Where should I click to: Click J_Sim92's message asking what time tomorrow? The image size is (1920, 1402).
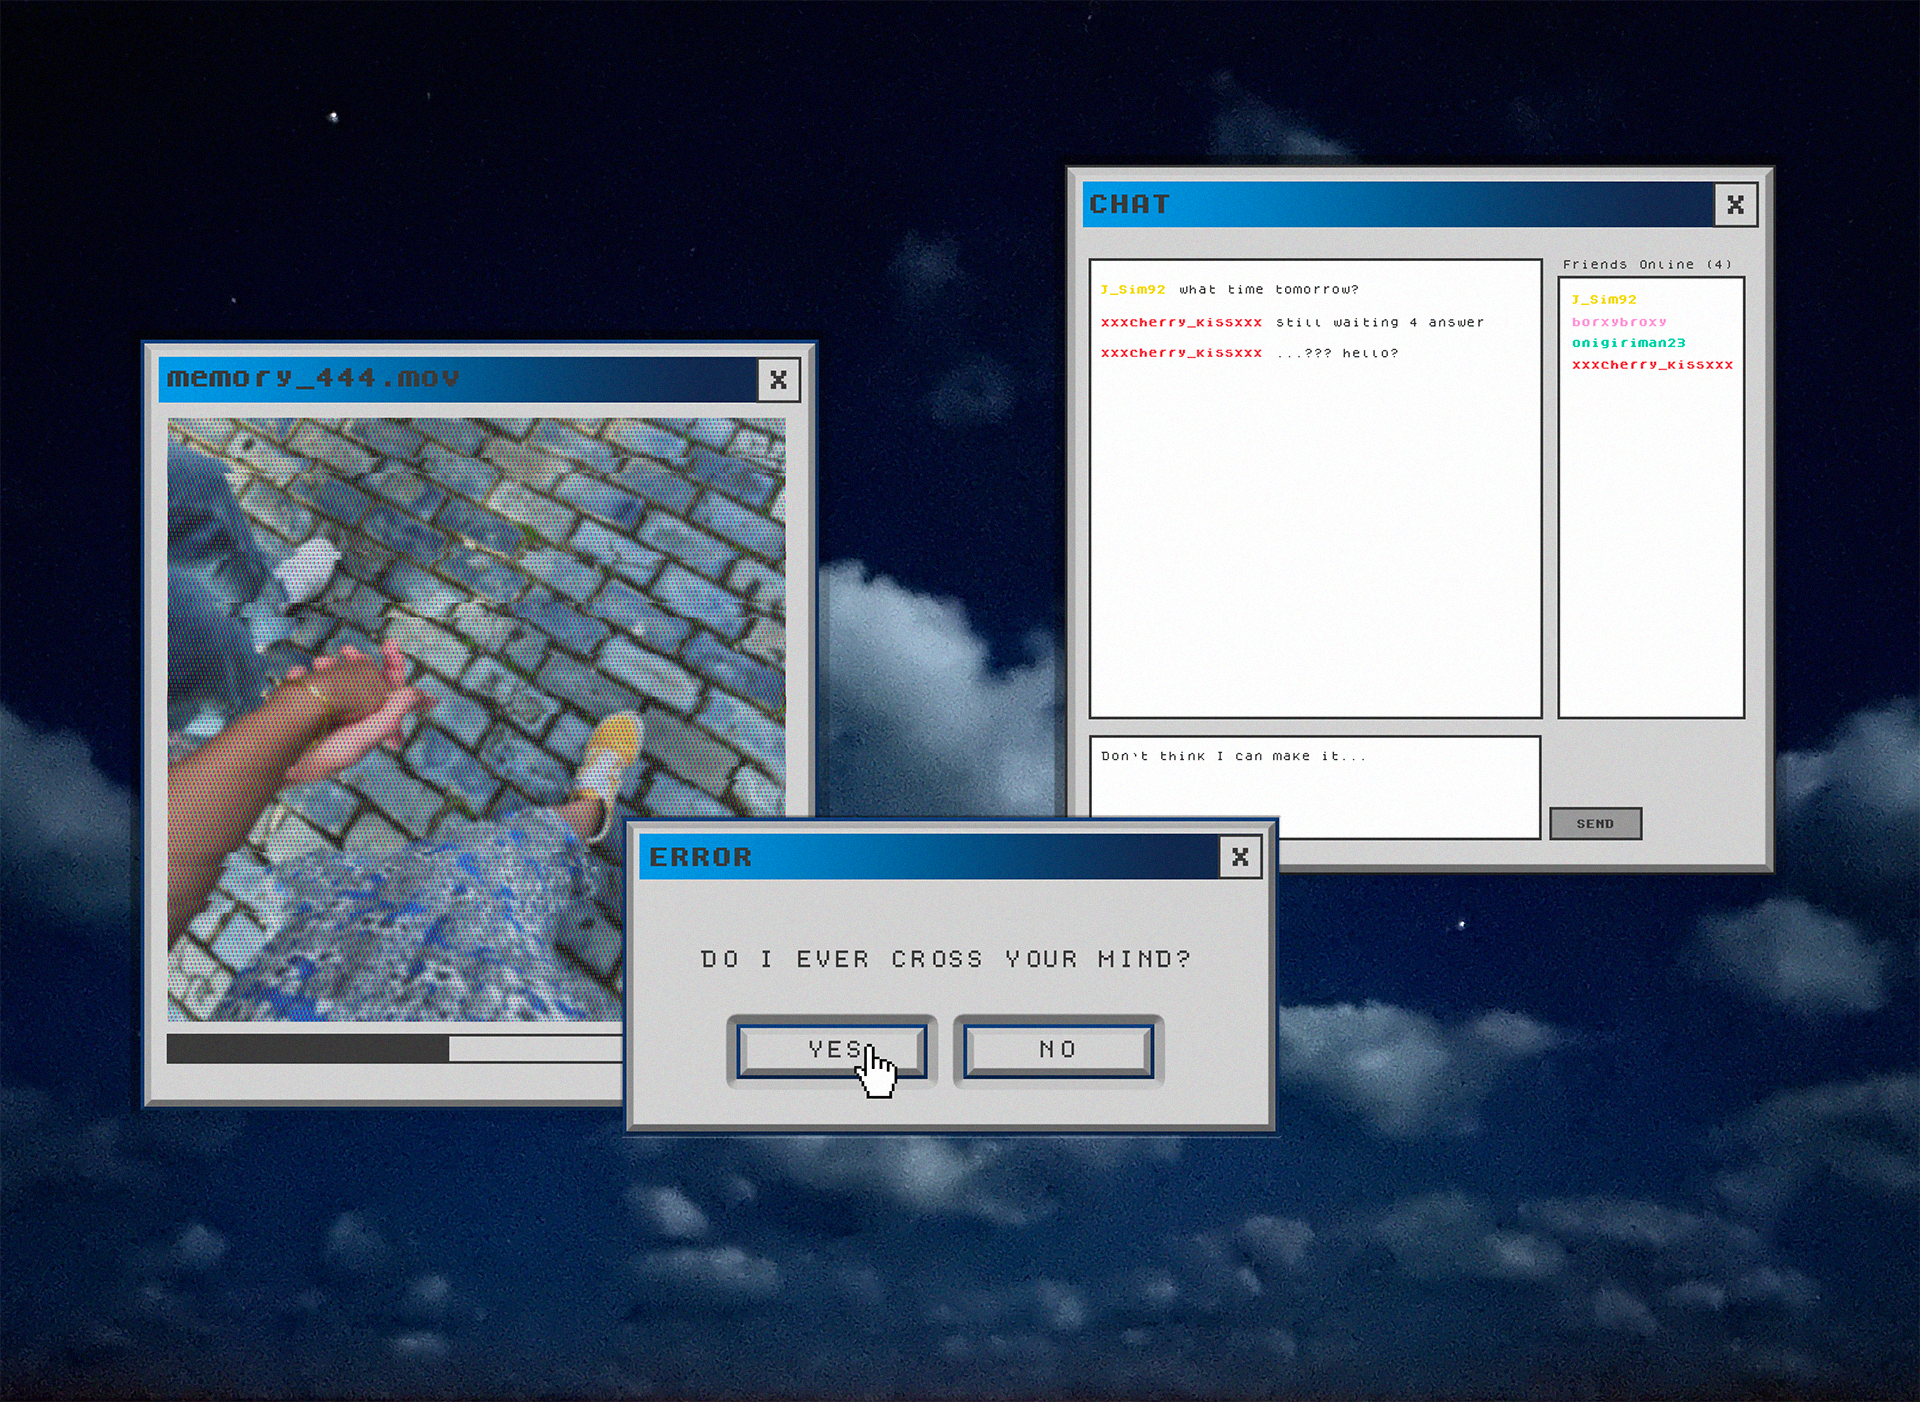(1230, 289)
